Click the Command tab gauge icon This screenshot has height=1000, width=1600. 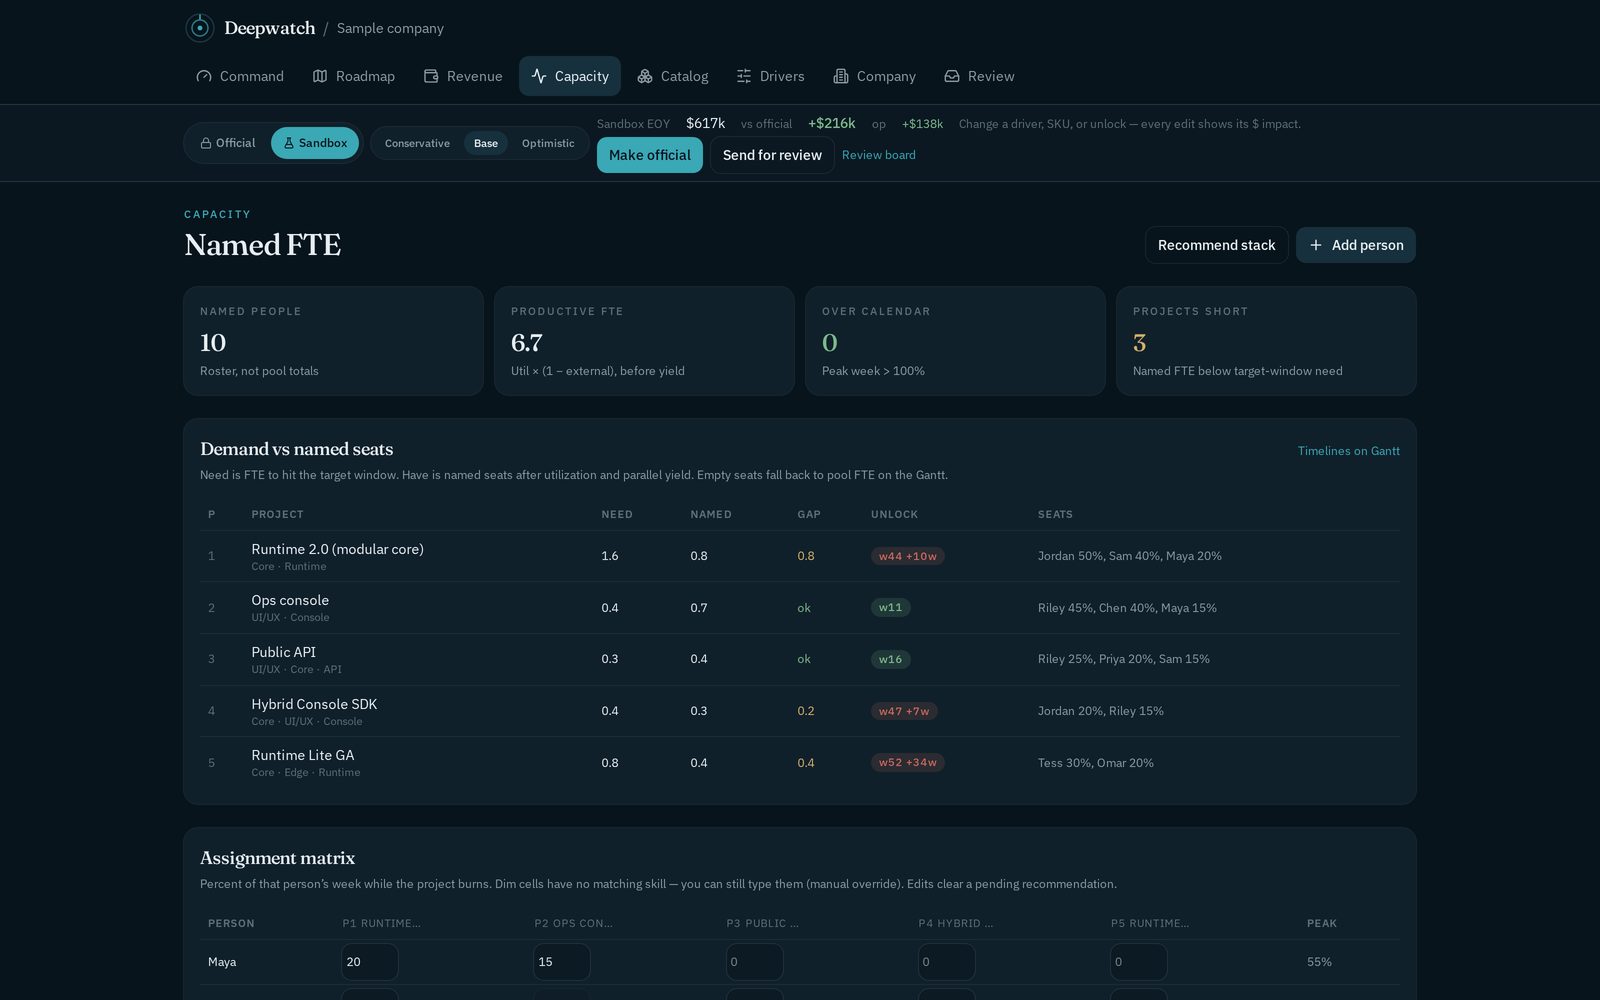204,76
